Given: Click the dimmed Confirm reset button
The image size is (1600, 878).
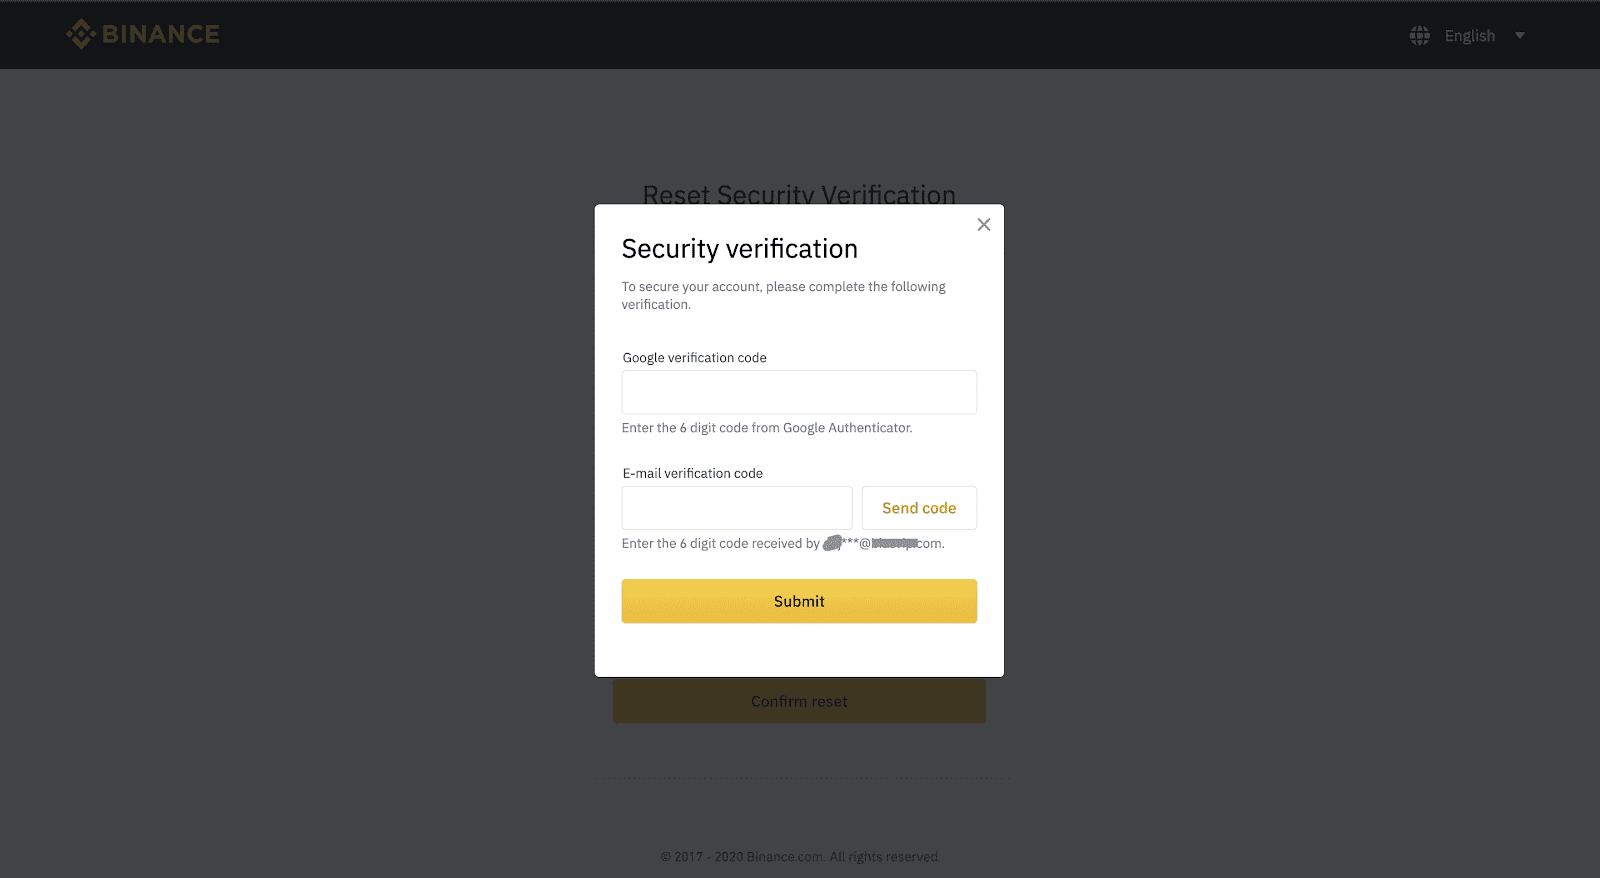Looking at the screenshot, I should pyautogui.click(x=799, y=702).
